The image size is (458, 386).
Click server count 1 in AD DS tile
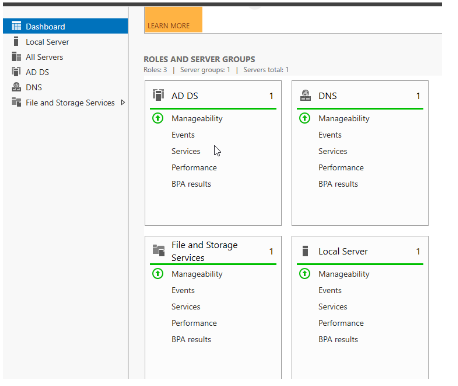(271, 96)
